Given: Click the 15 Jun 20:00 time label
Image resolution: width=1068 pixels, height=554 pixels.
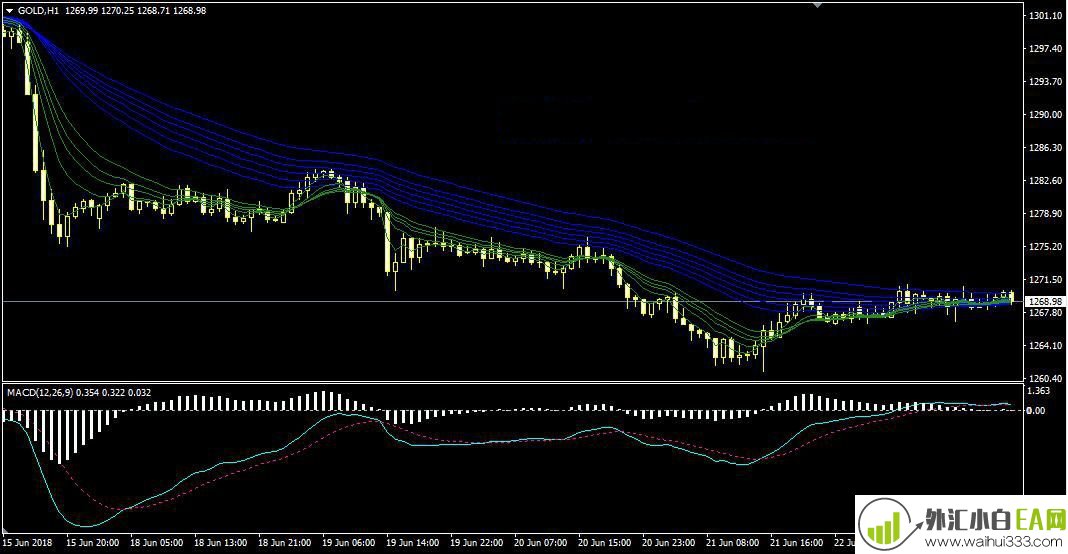Looking at the screenshot, I should (93, 542).
